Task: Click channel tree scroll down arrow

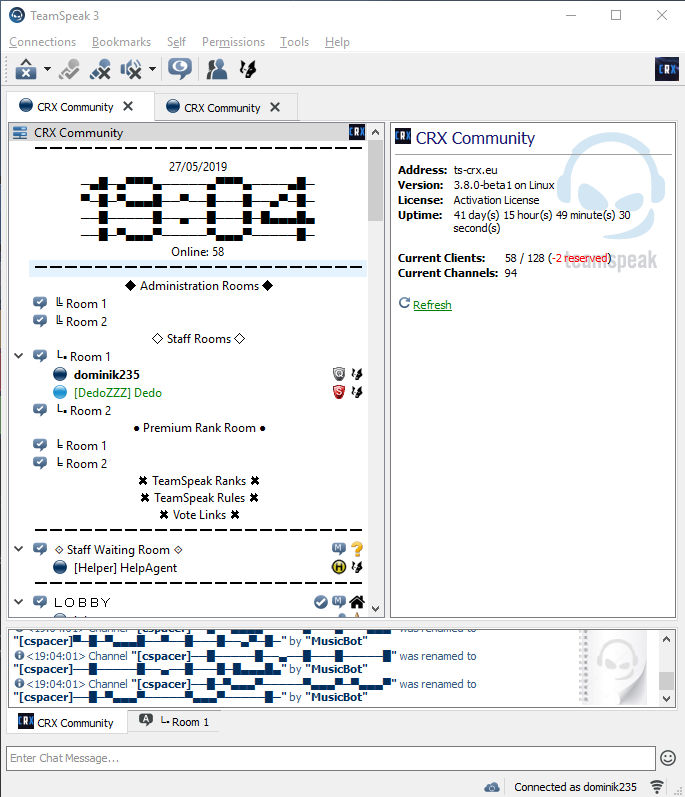Action: (376, 608)
